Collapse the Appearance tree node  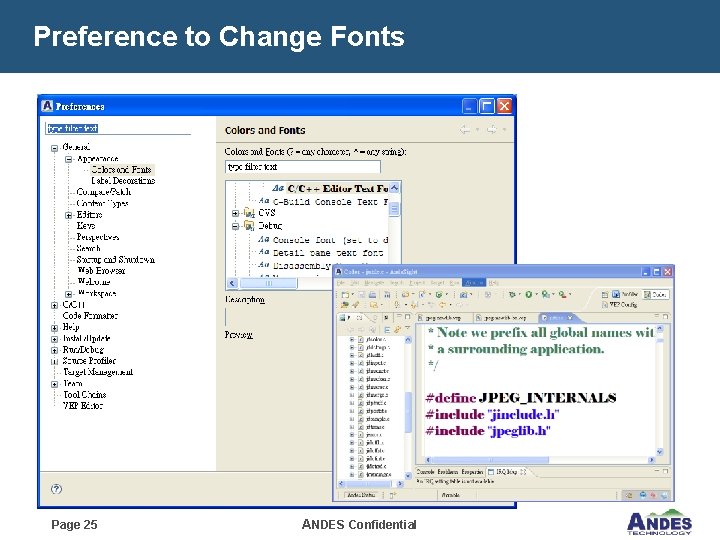[69, 159]
